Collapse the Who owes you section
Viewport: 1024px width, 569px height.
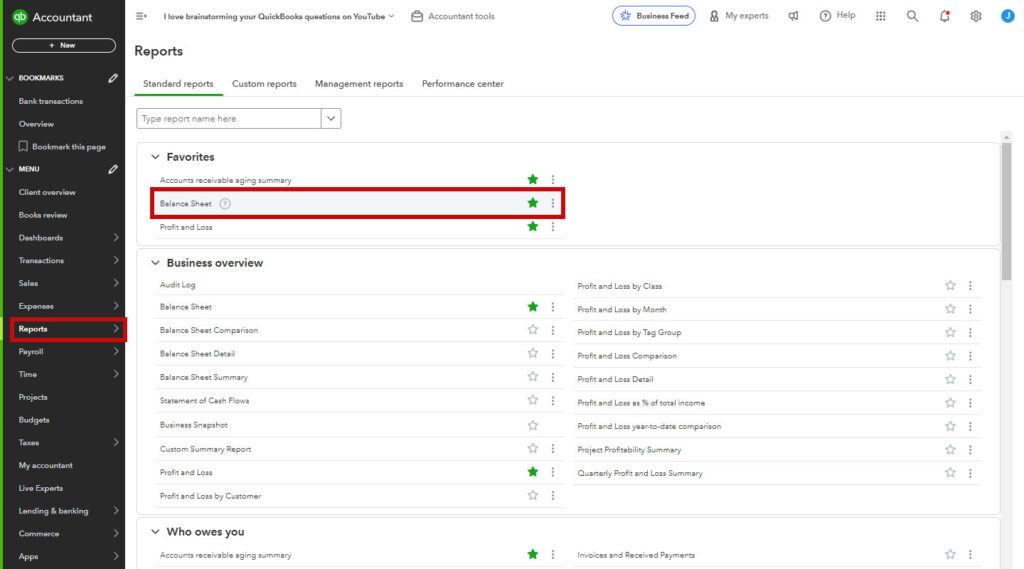pyautogui.click(x=155, y=532)
